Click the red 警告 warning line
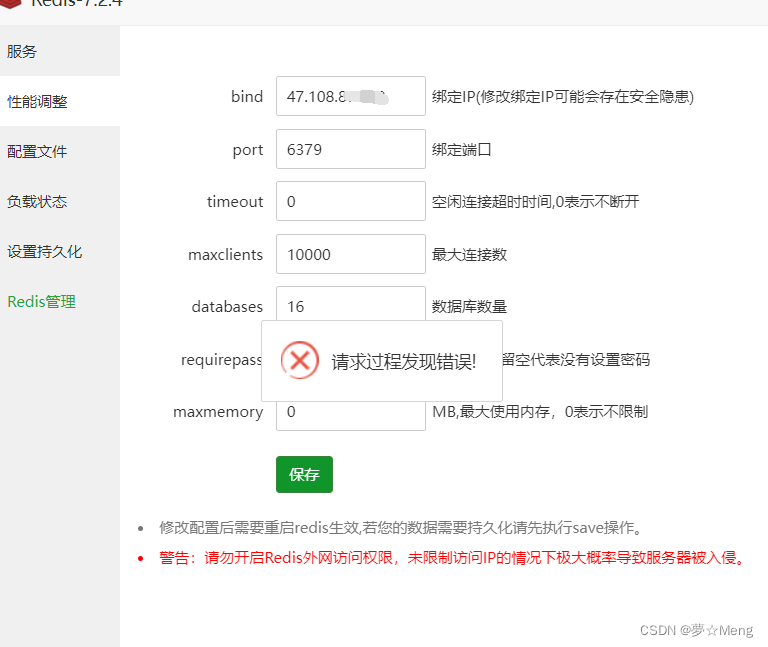The height and width of the screenshot is (647, 768). 452,557
